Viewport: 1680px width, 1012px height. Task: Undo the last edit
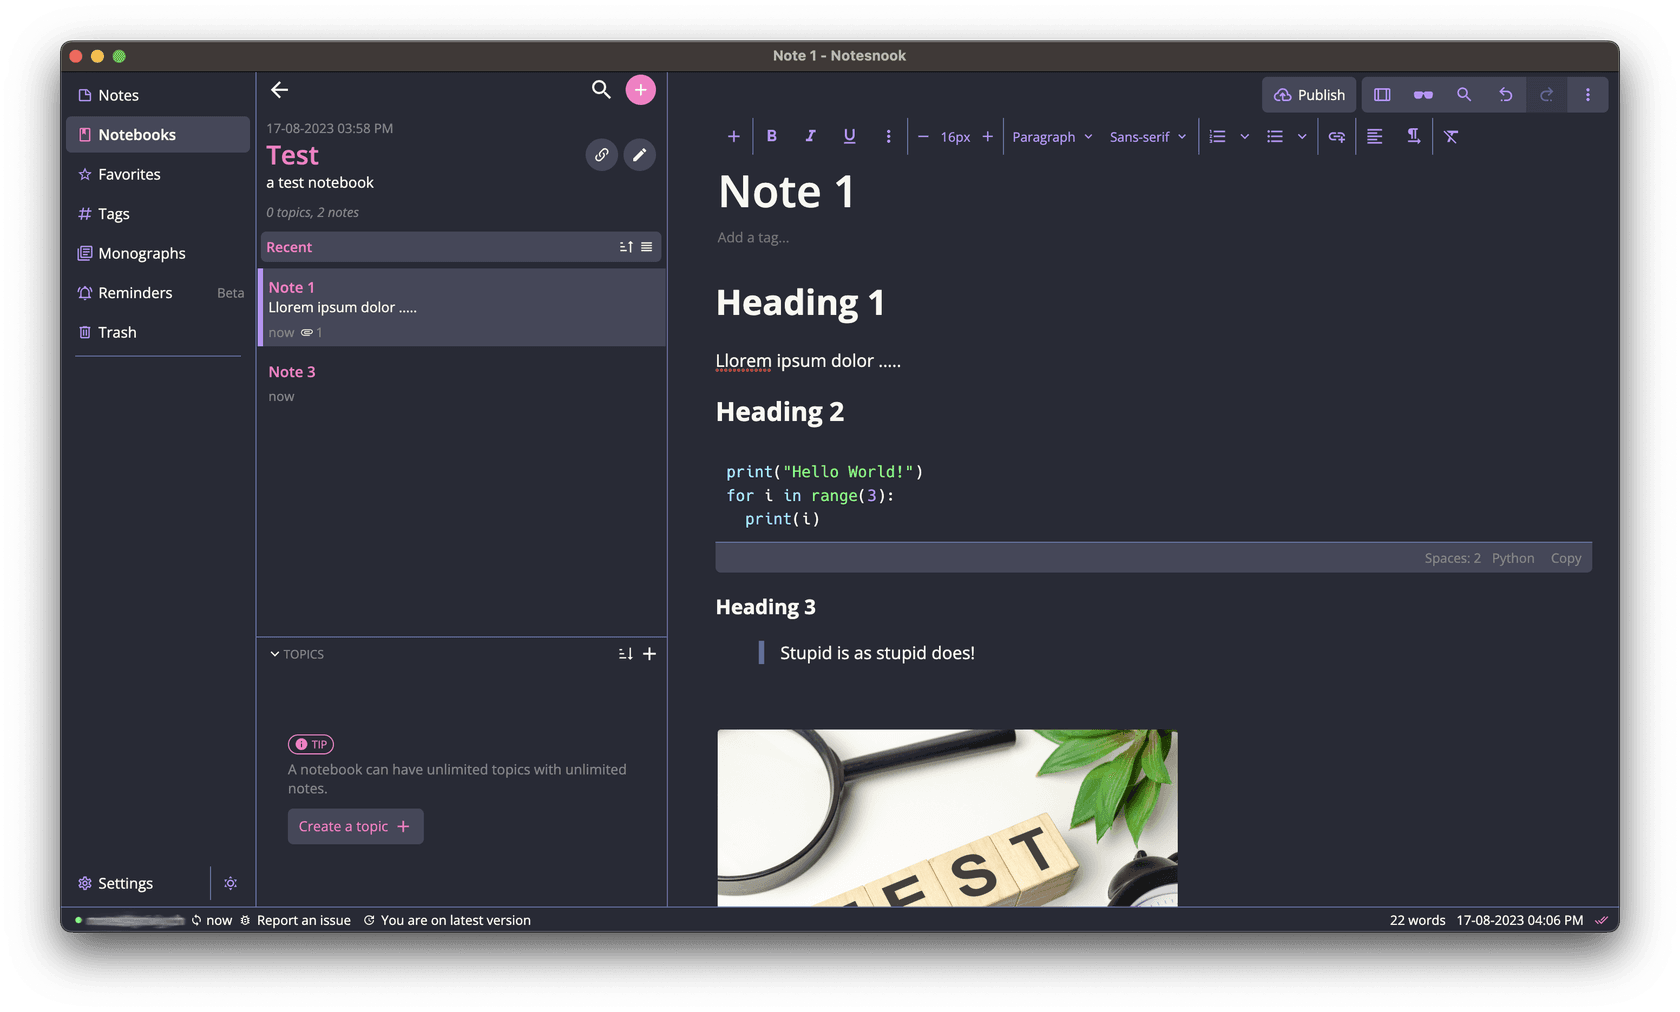(1506, 95)
